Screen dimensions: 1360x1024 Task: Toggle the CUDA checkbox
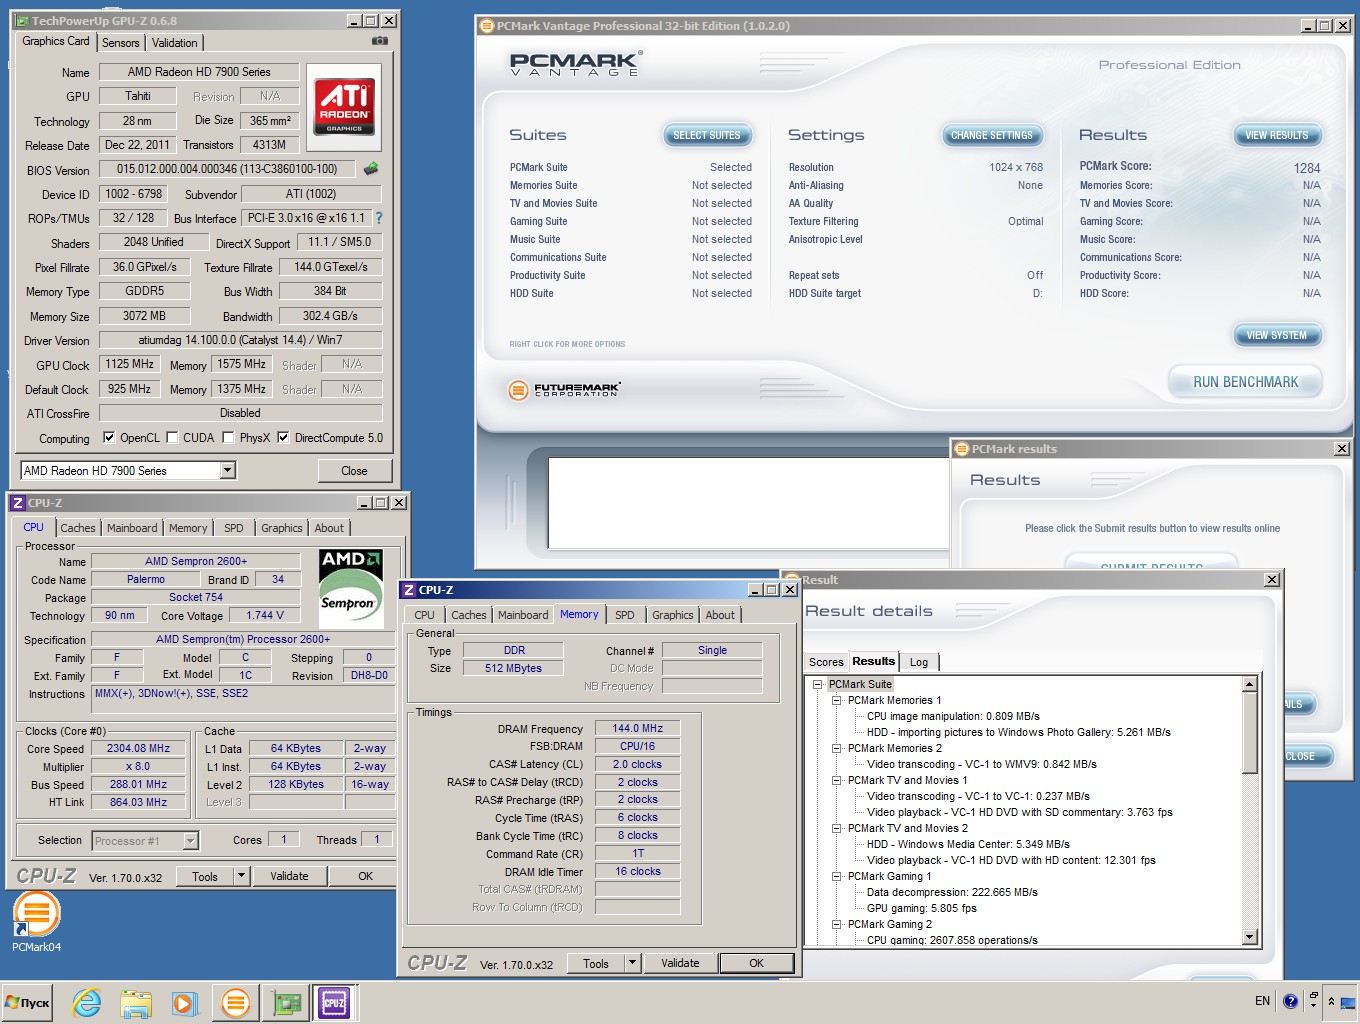tap(172, 437)
